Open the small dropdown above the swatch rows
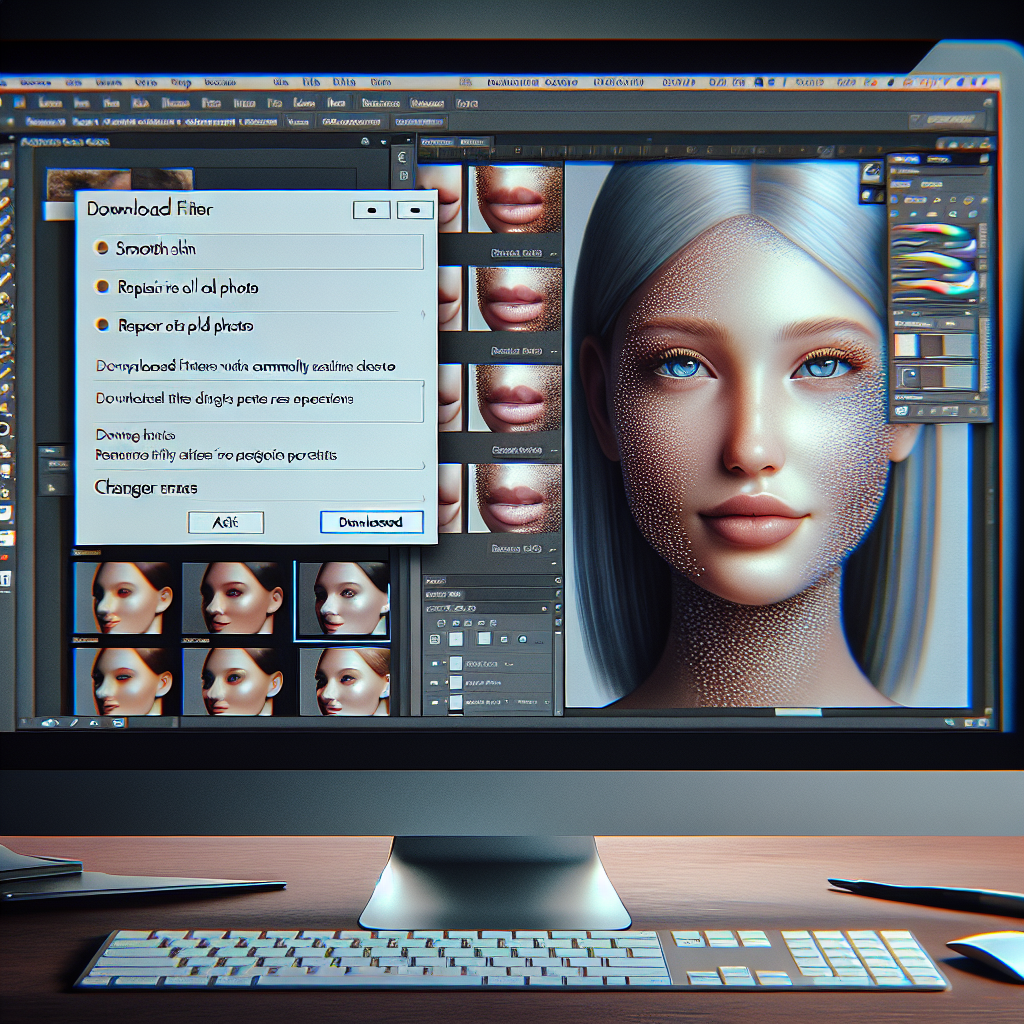Image resolution: width=1024 pixels, height=1024 pixels. (950, 323)
